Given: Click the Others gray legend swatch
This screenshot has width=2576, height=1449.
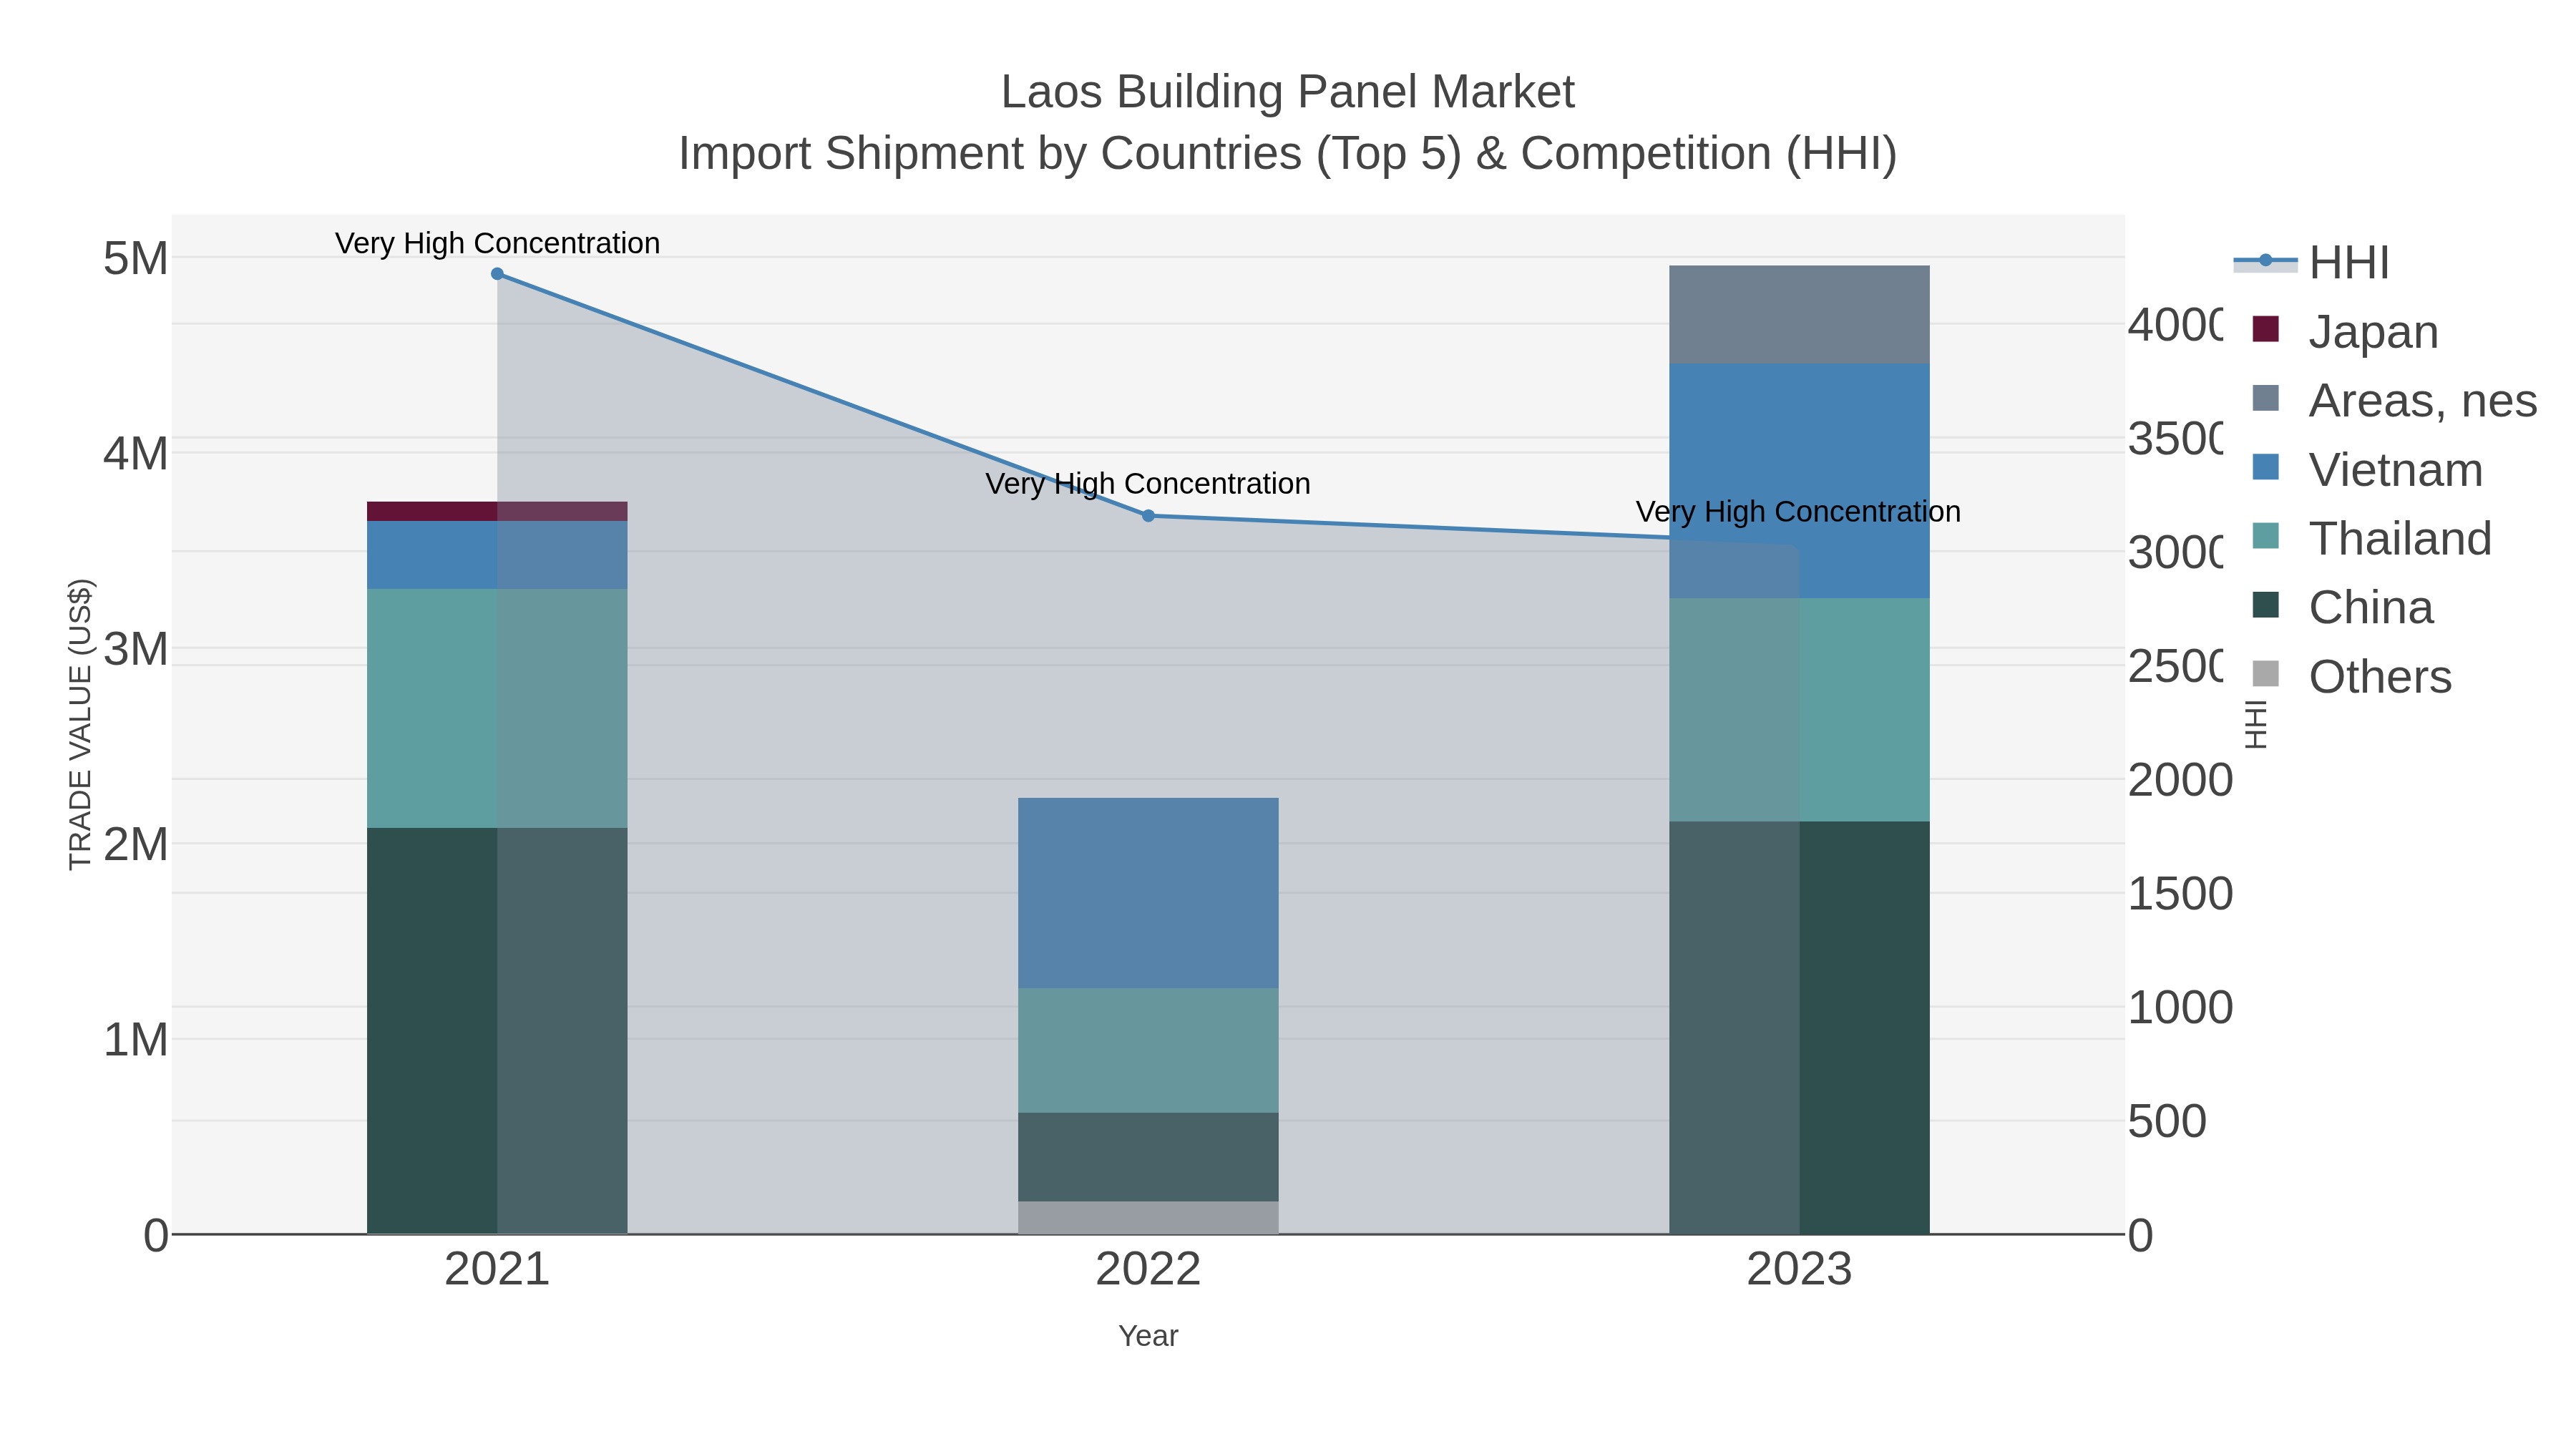Looking at the screenshot, I should point(2266,674).
